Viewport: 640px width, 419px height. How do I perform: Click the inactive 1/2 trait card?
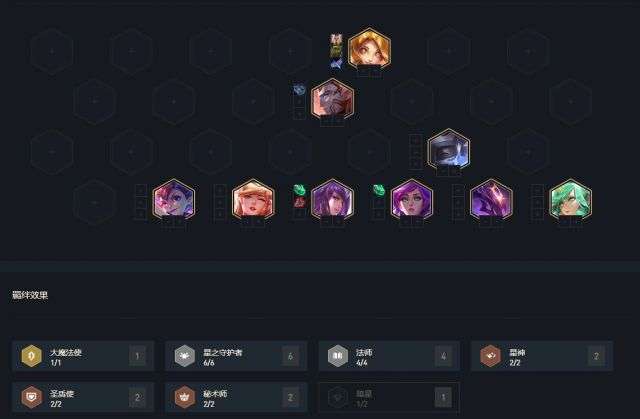(389, 397)
